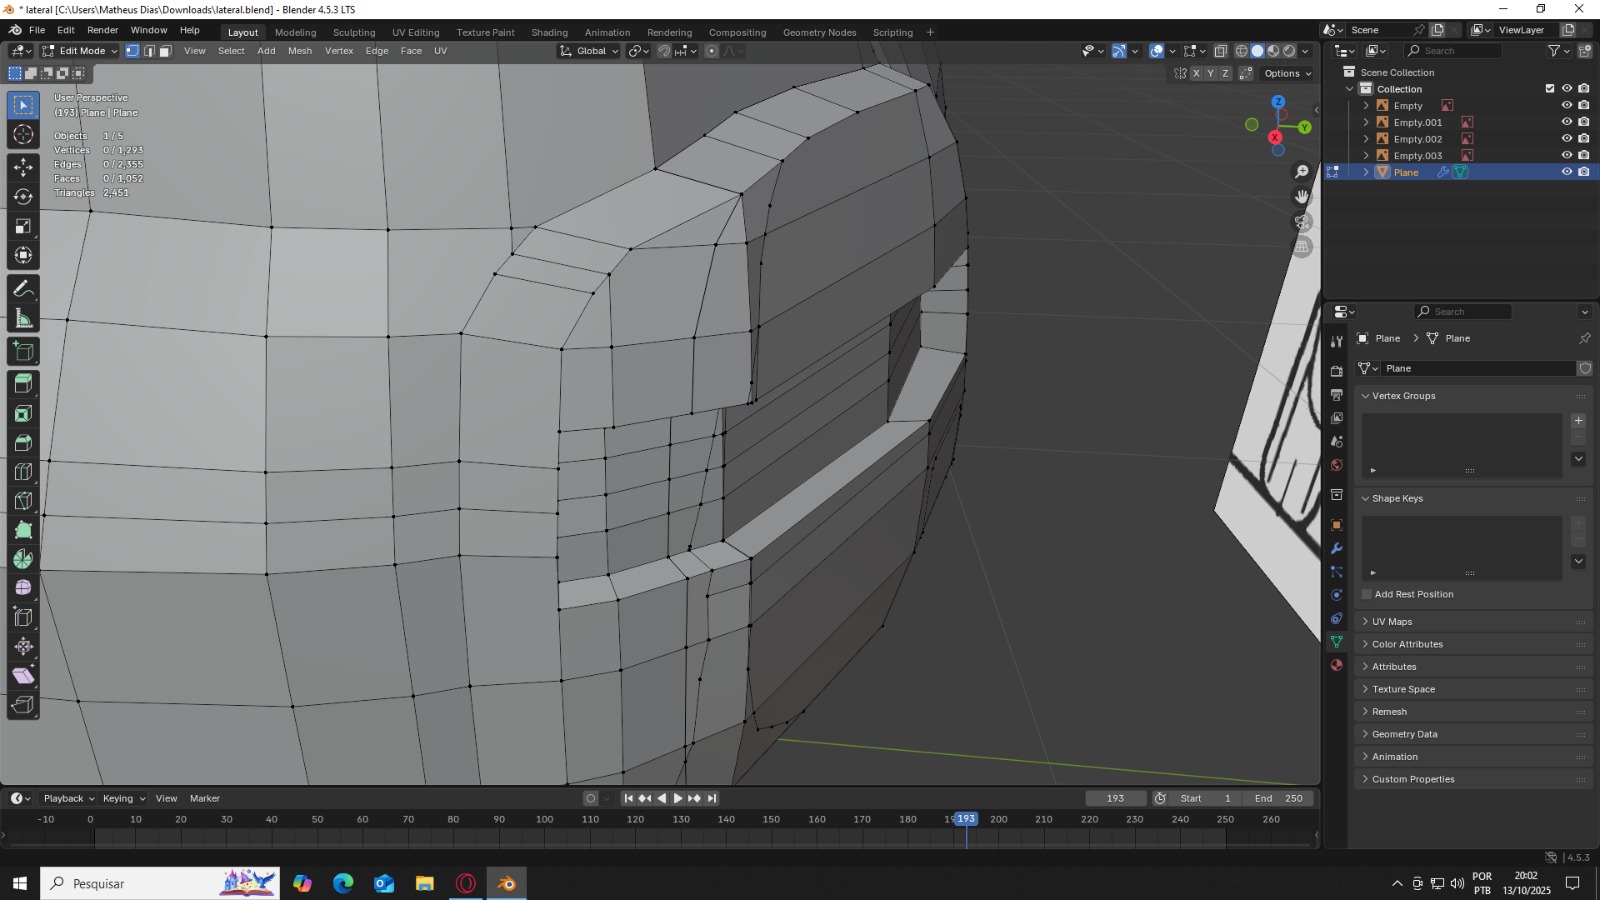Choose the Measure tool

click(x=23, y=319)
